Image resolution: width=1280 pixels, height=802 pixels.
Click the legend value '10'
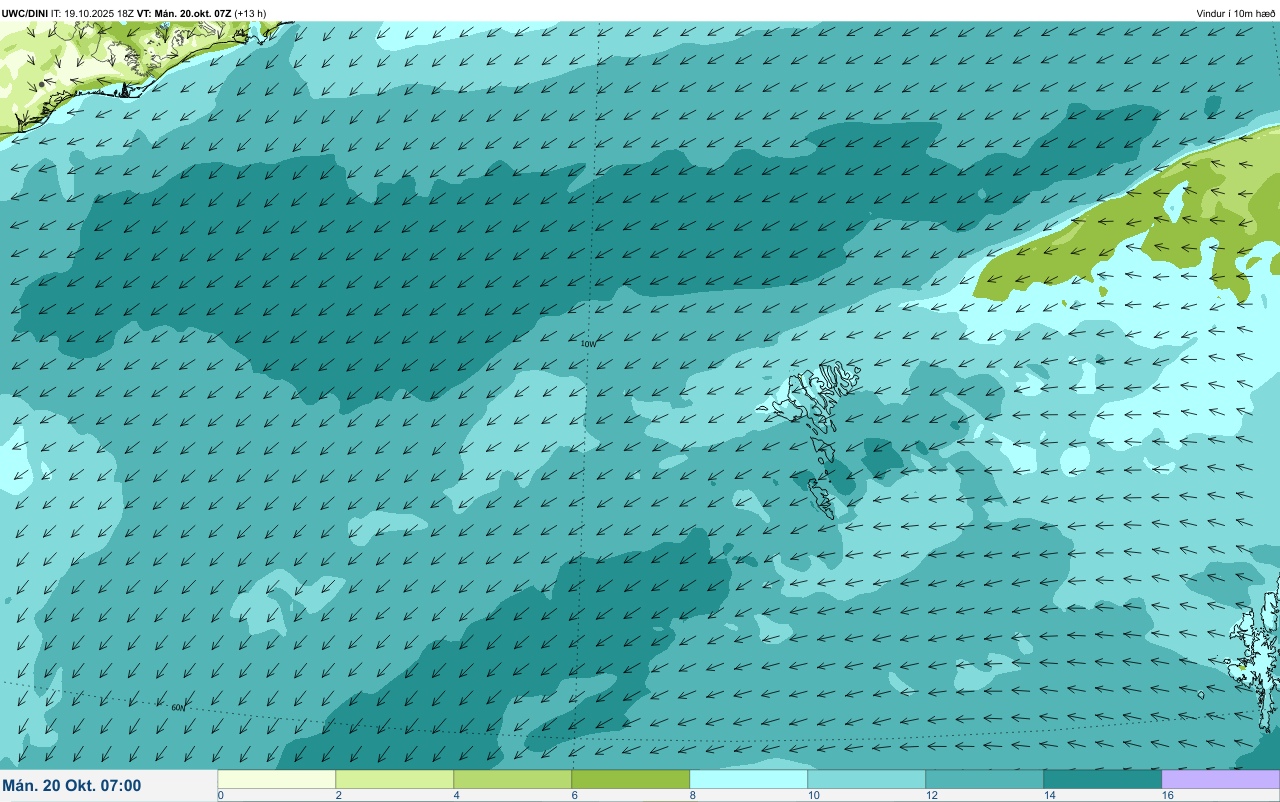pos(814,795)
